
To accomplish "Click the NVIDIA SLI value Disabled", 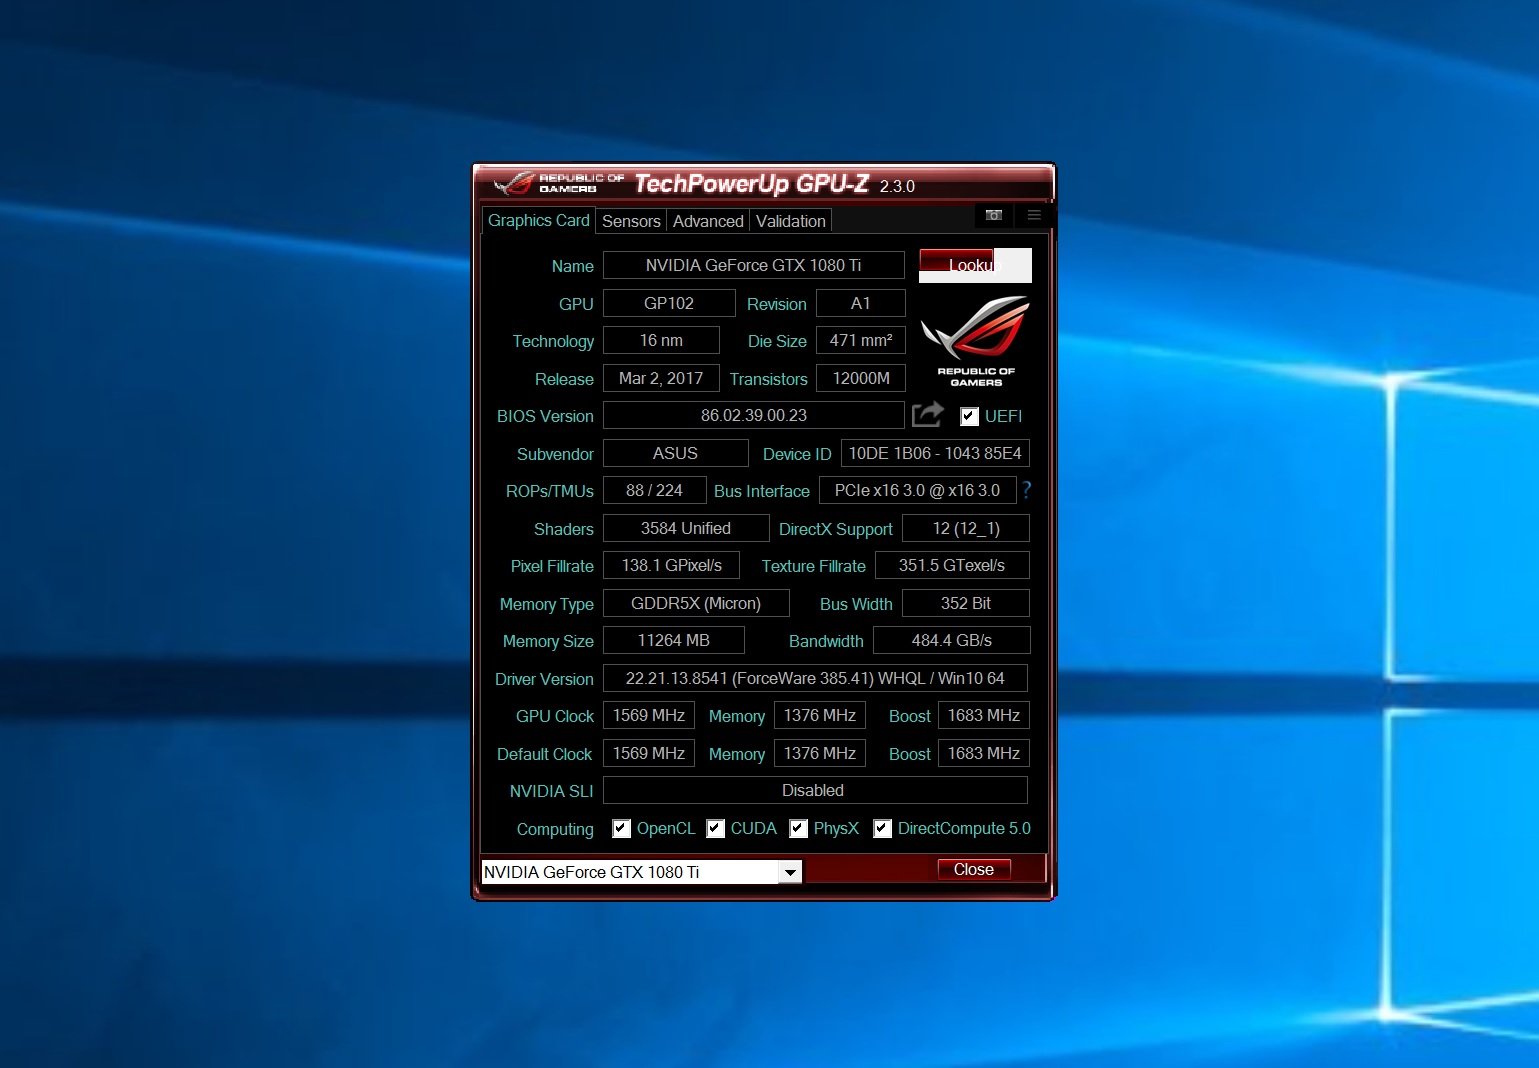I will click(815, 790).
